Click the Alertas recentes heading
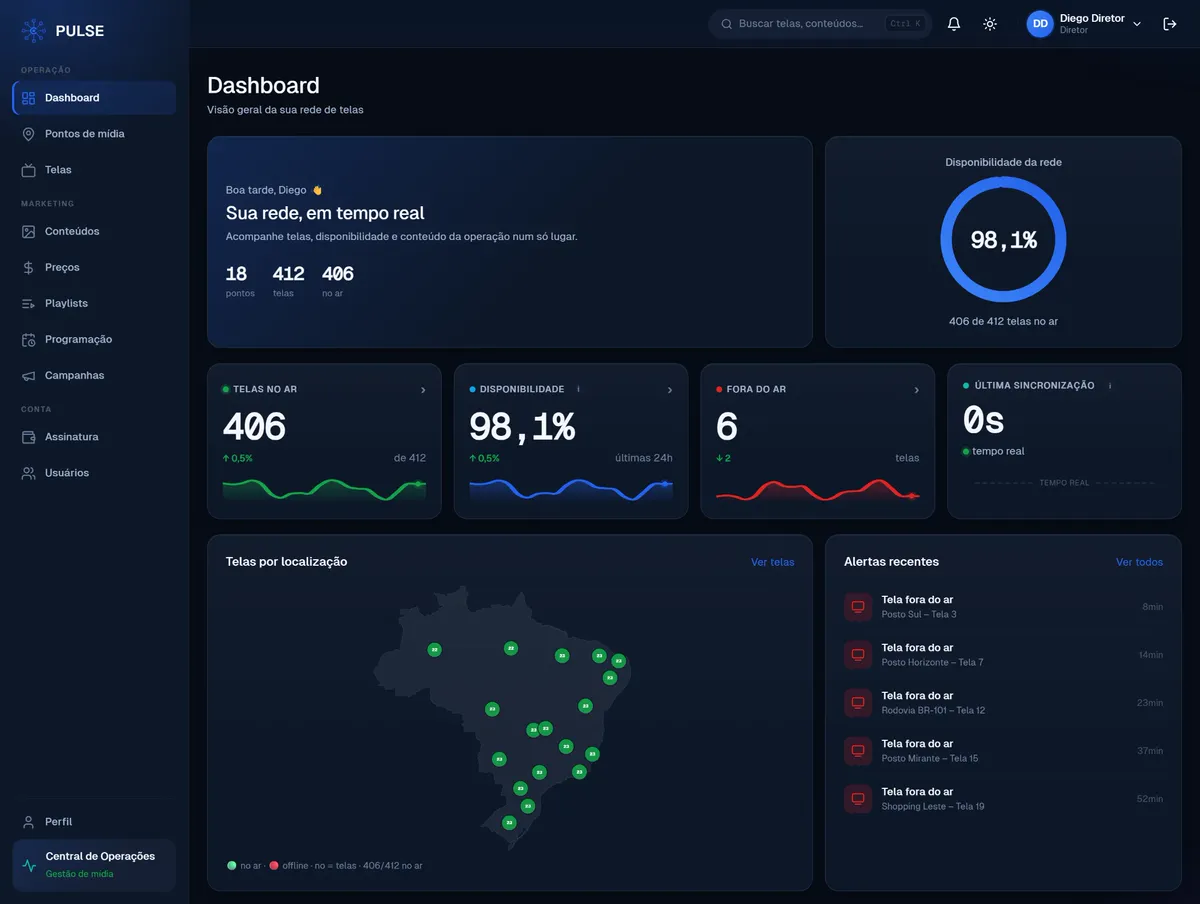 [891, 562]
